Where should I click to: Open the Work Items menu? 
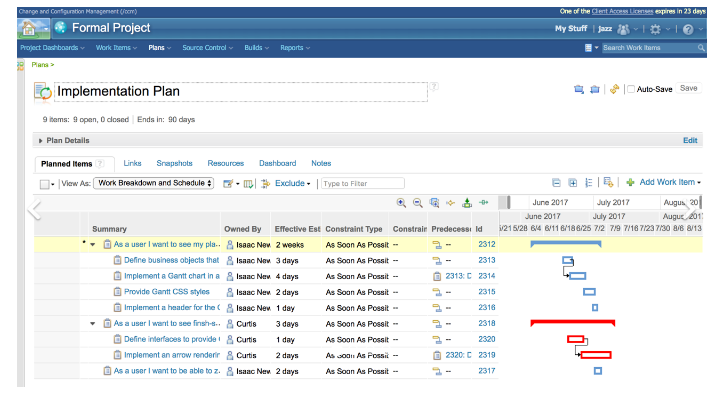117,47
